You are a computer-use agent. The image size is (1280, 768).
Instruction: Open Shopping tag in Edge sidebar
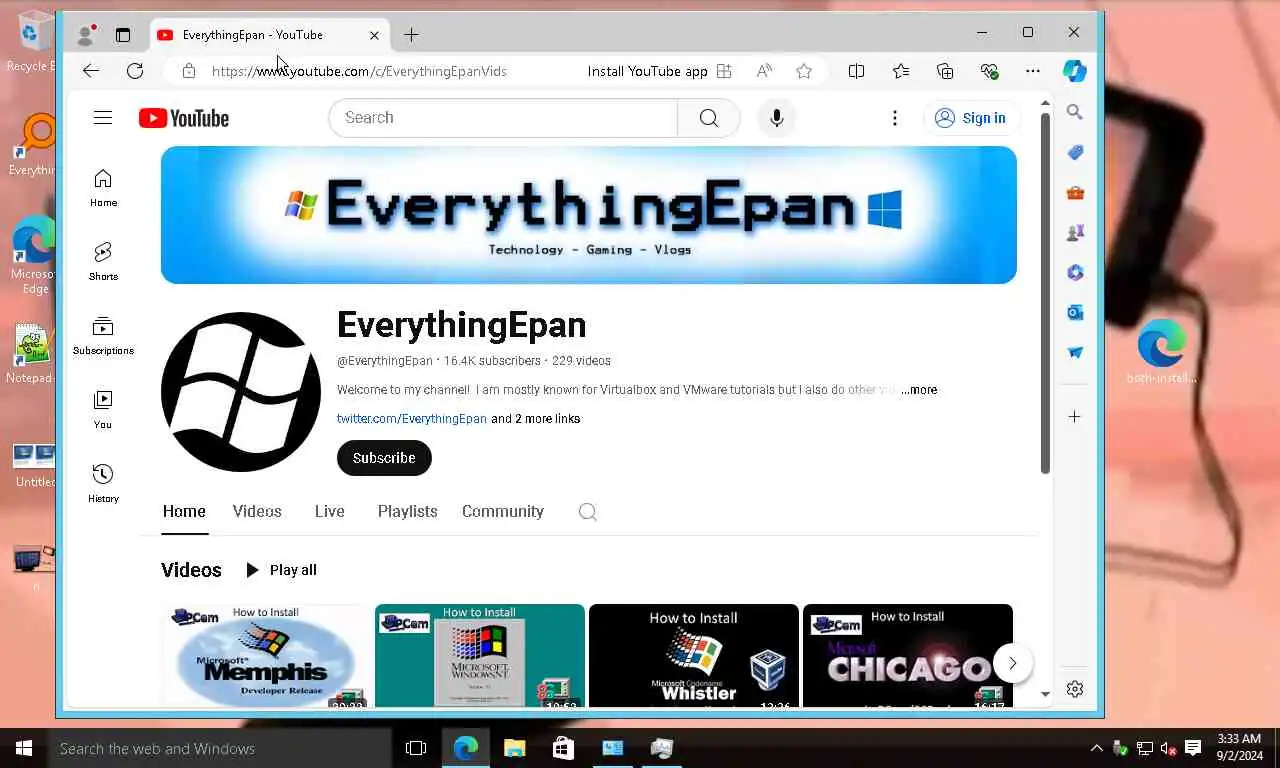tap(1075, 152)
